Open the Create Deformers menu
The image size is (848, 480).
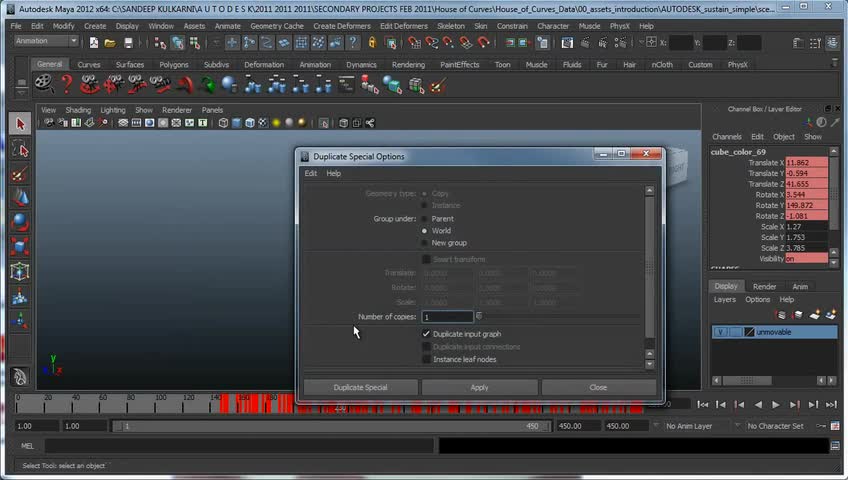(343, 26)
